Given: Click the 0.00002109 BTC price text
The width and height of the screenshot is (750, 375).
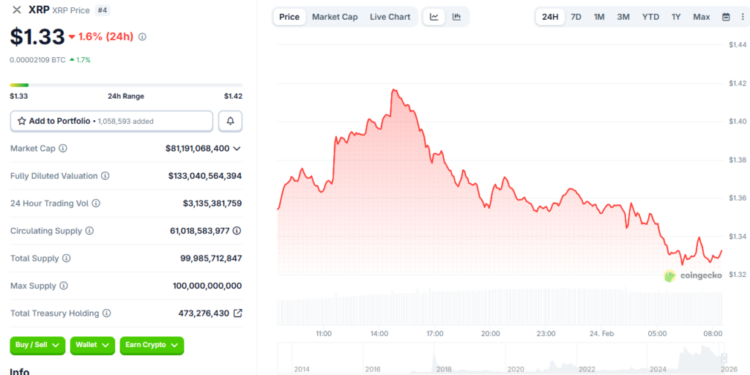Looking at the screenshot, I should point(37,60).
